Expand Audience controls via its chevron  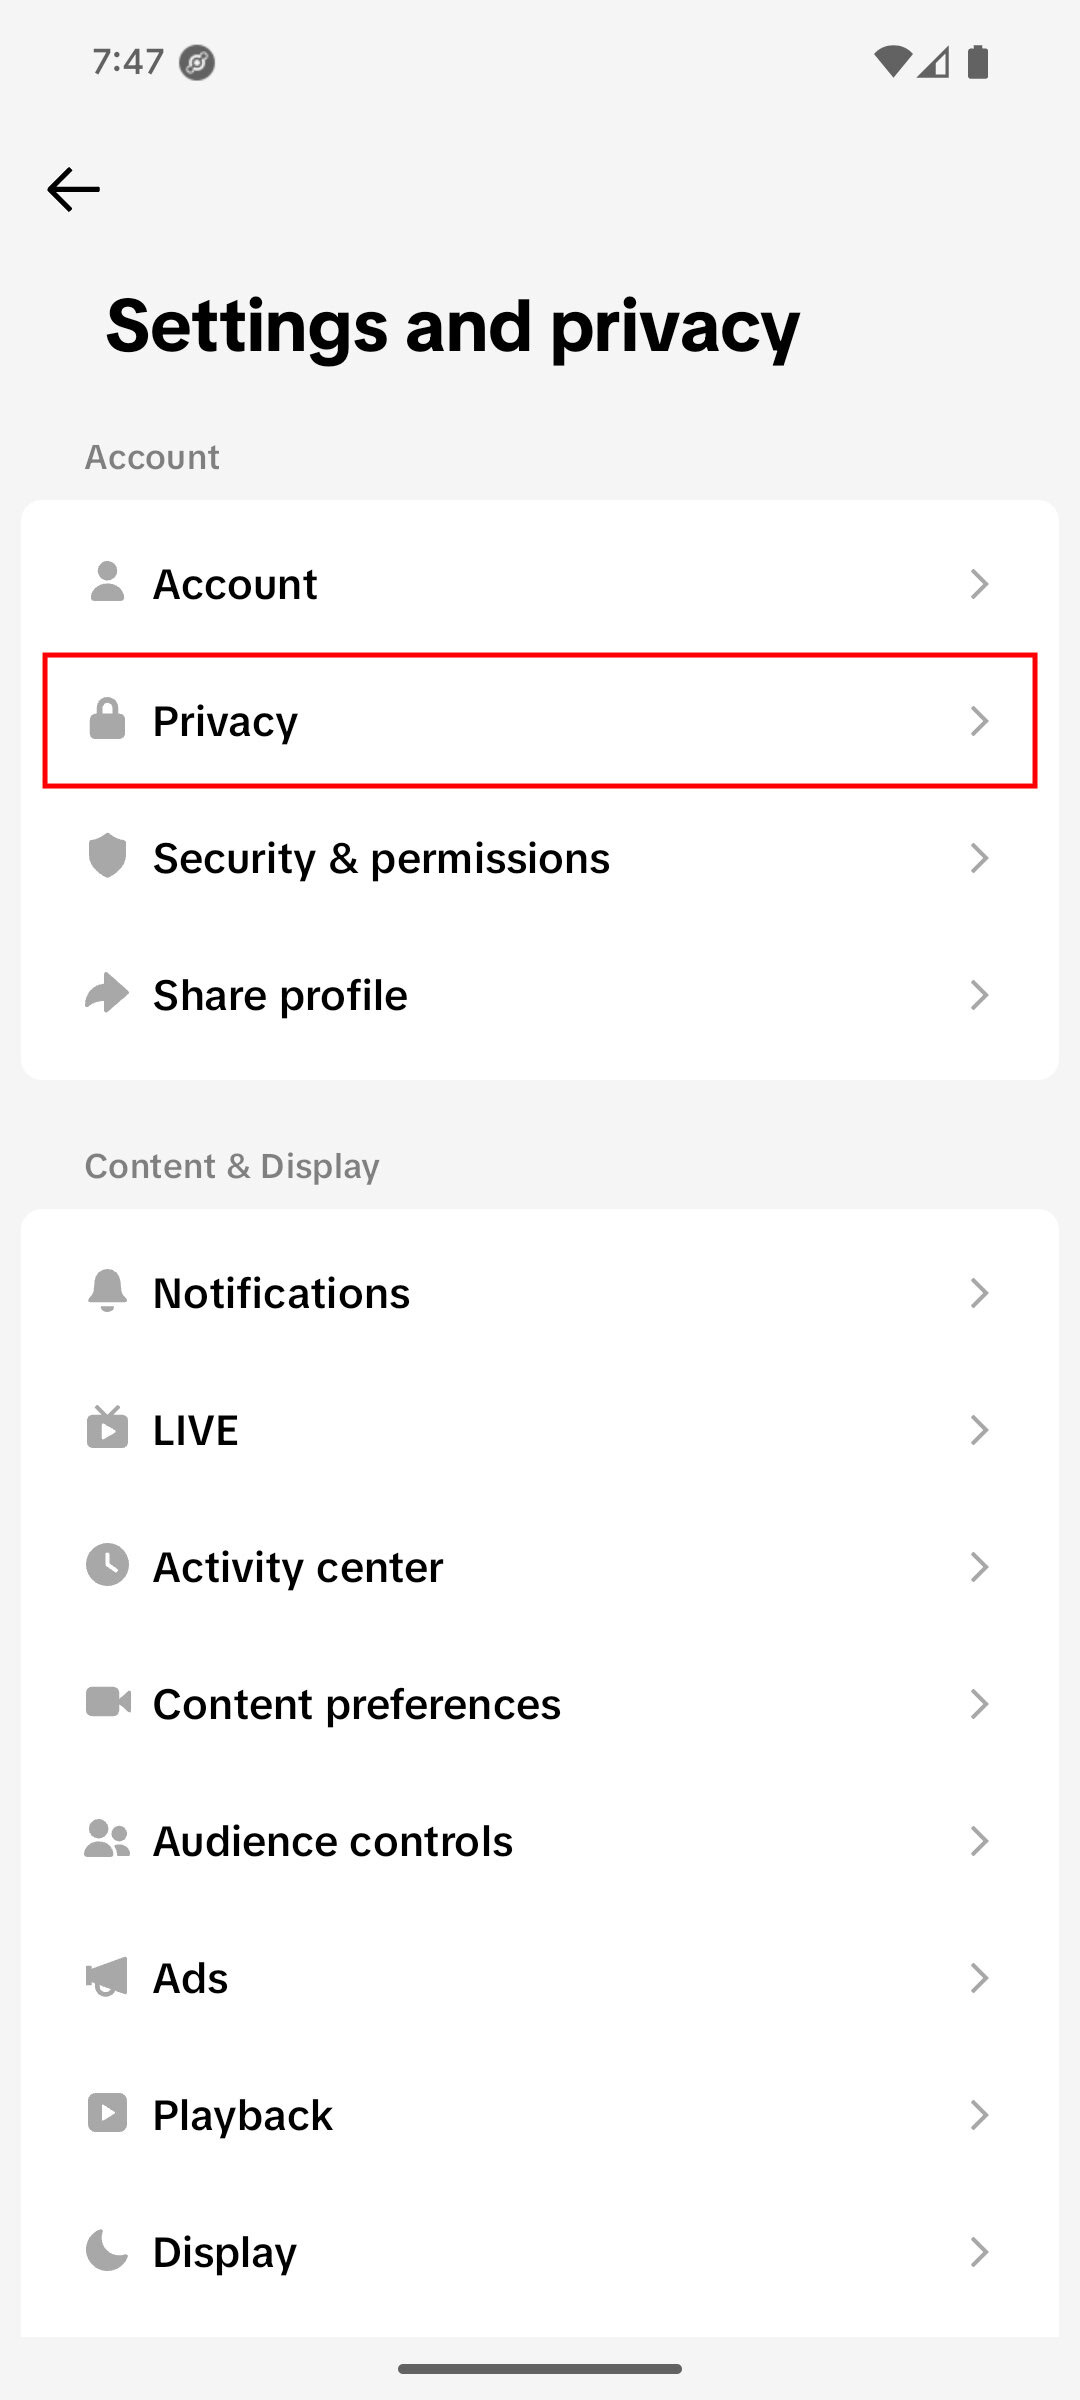coord(979,1841)
